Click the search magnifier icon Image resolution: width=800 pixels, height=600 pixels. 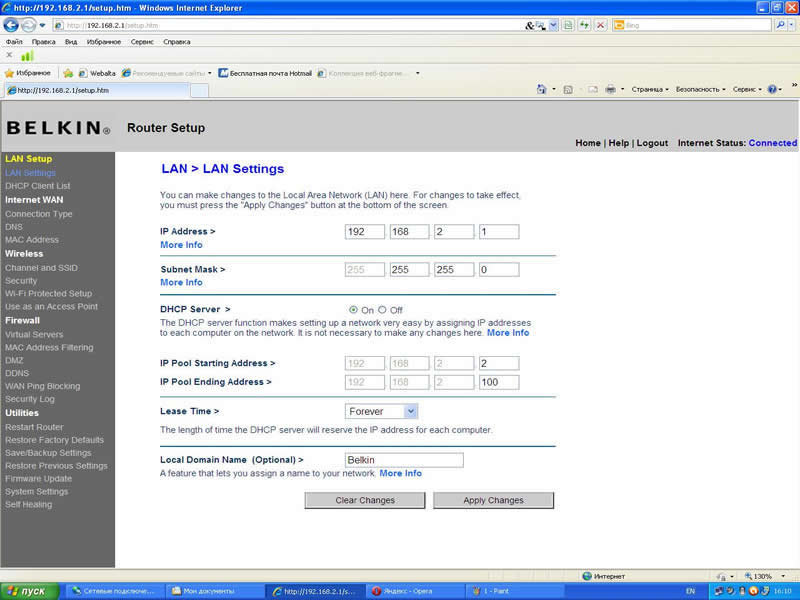[780, 24]
